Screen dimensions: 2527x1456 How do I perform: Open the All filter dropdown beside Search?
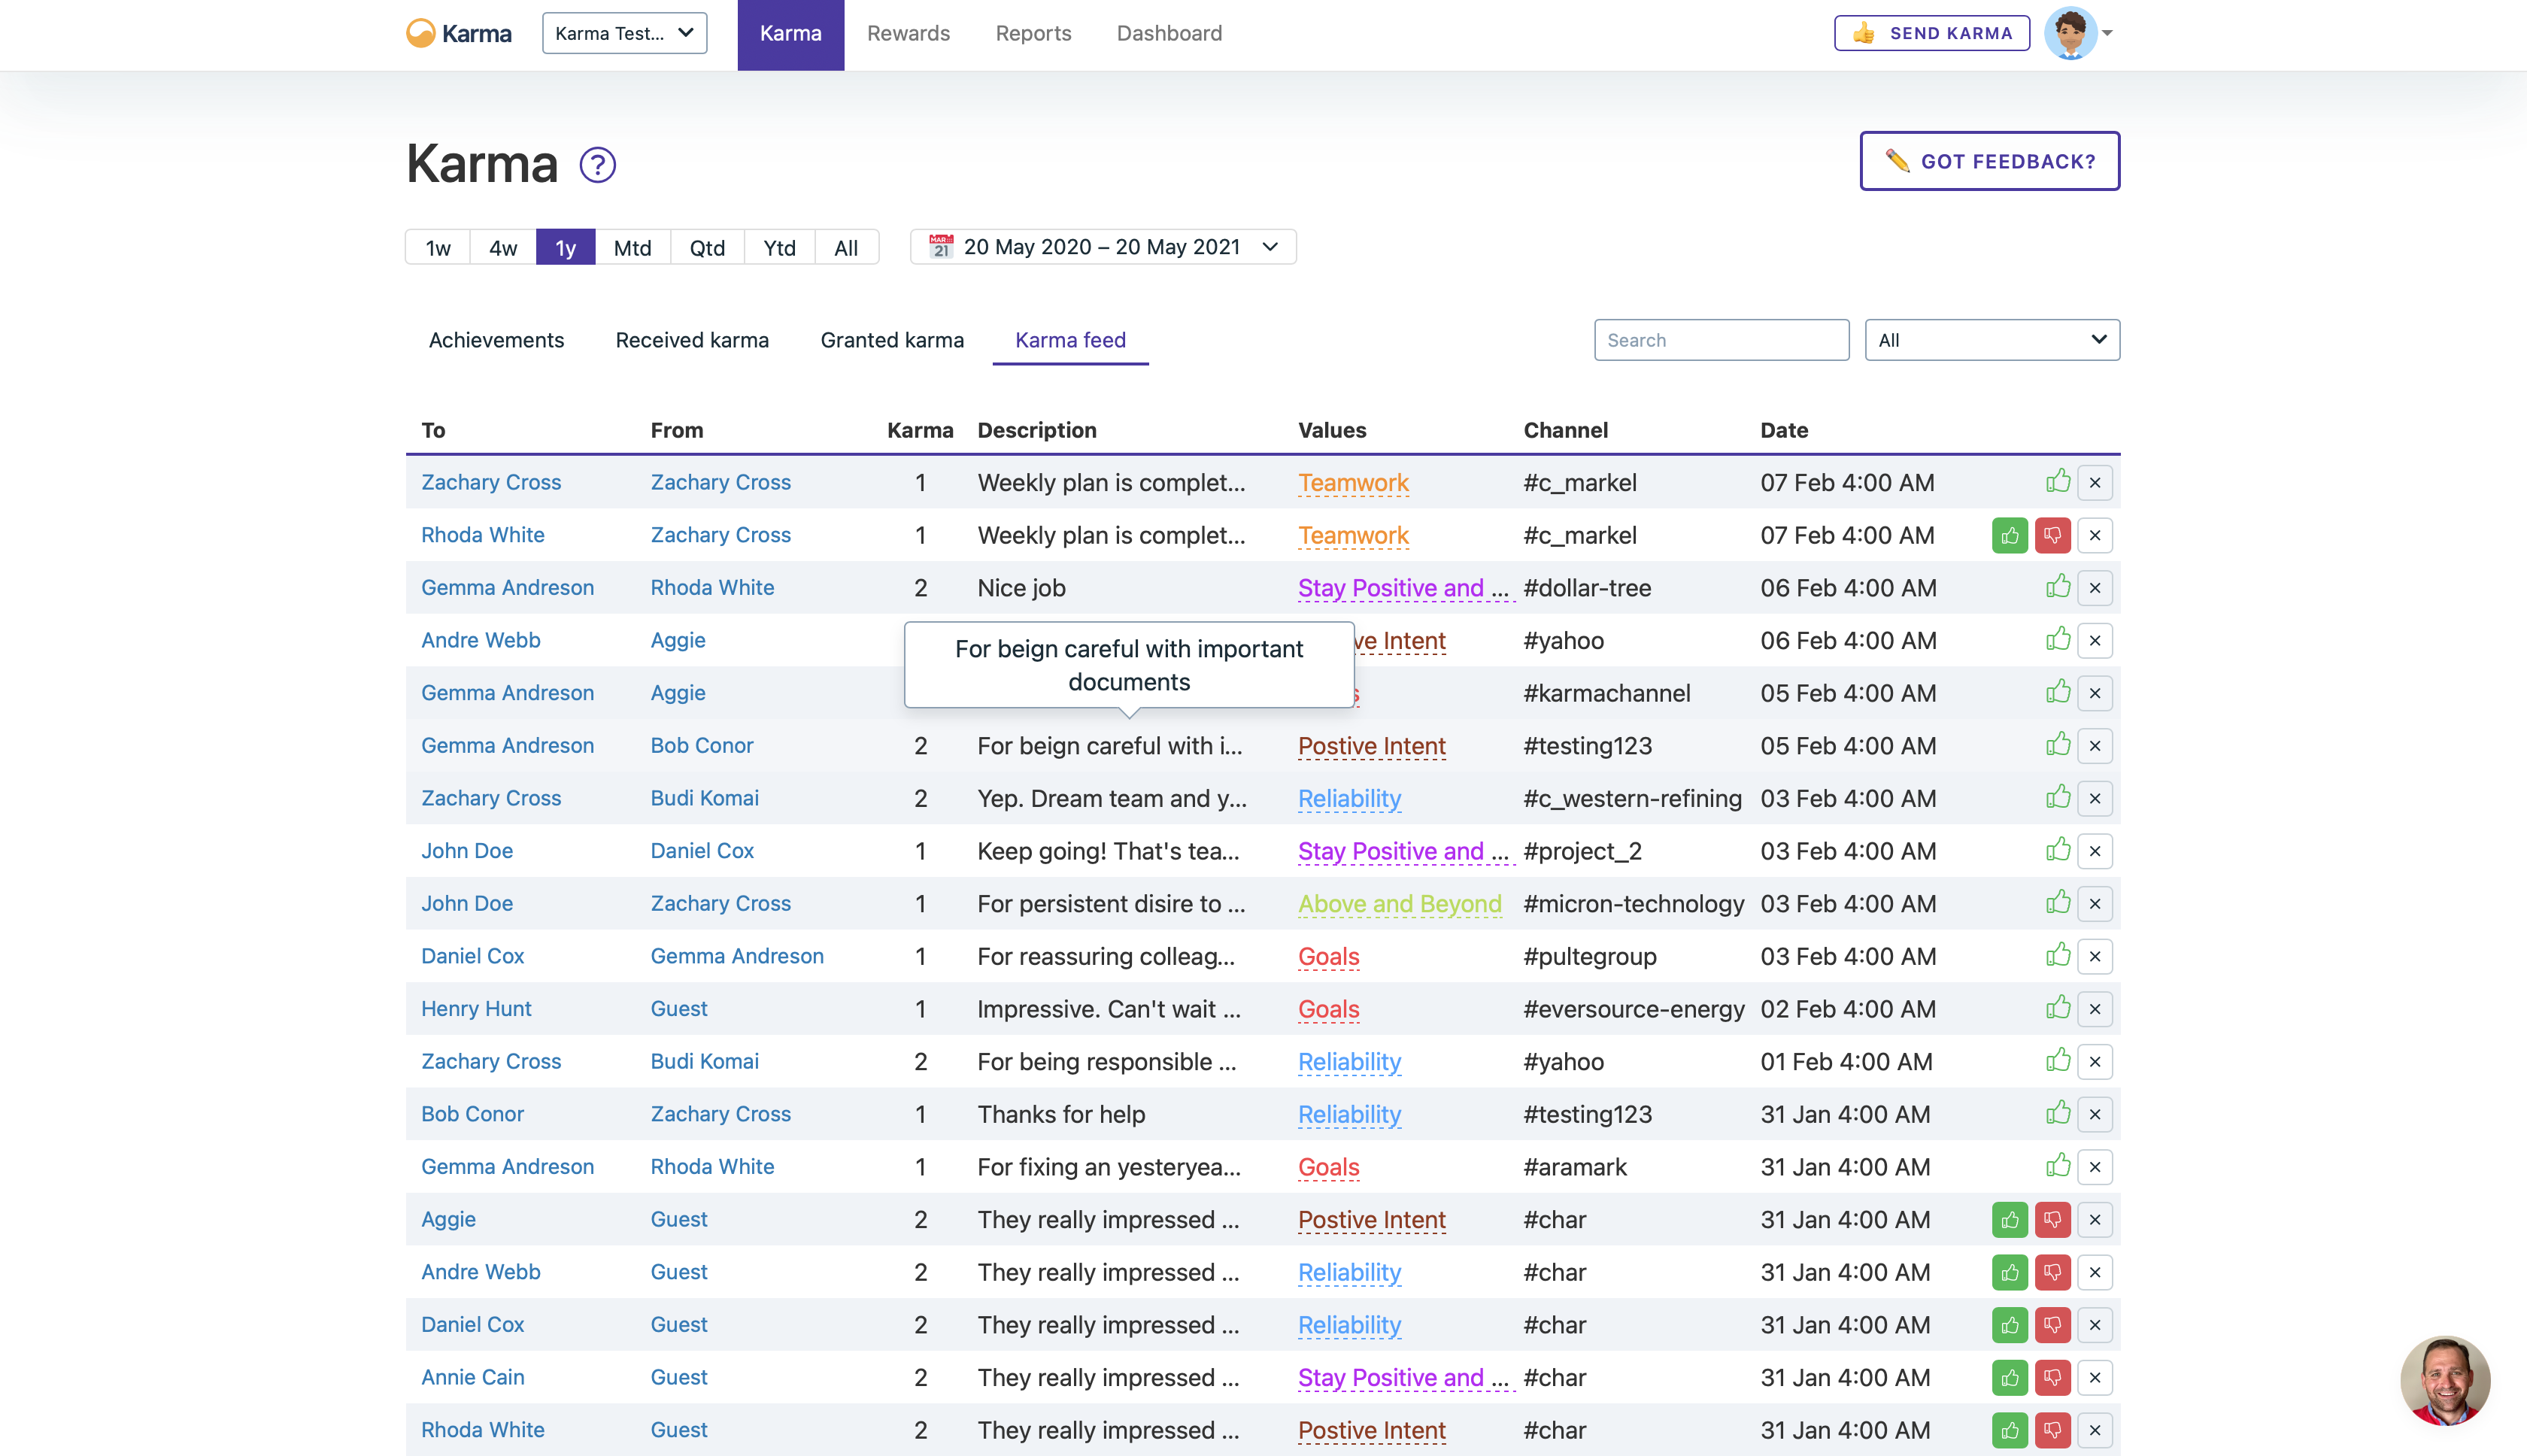tap(1991, 340)
